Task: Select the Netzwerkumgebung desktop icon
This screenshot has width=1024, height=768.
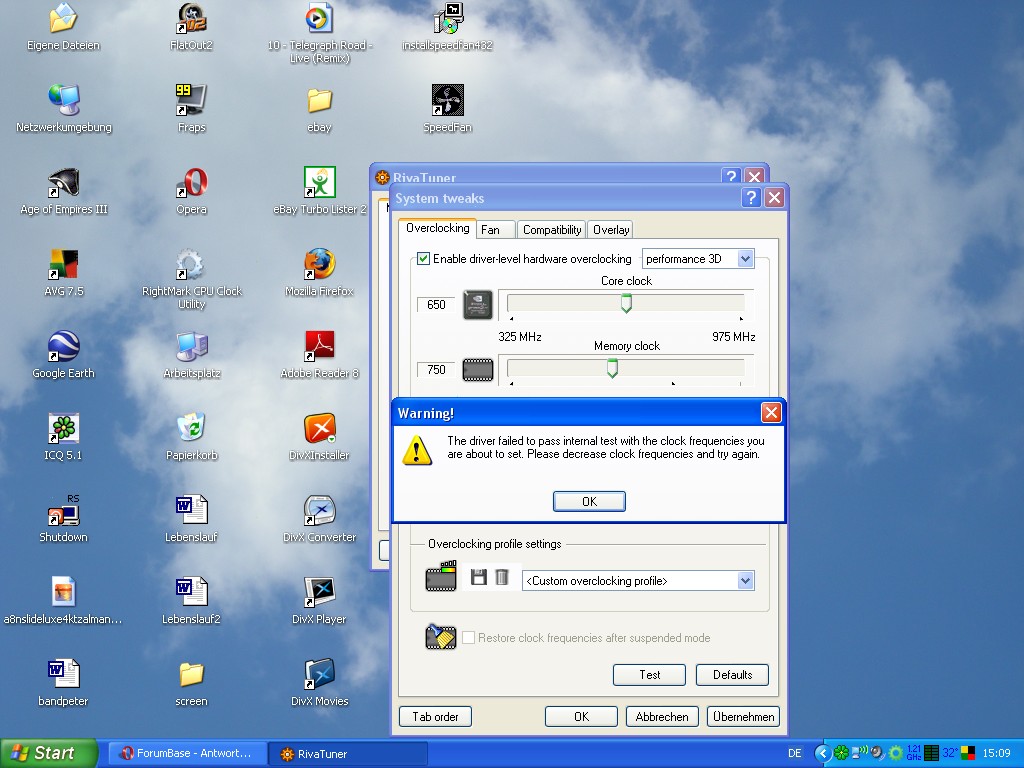Action: click(63, 108)
